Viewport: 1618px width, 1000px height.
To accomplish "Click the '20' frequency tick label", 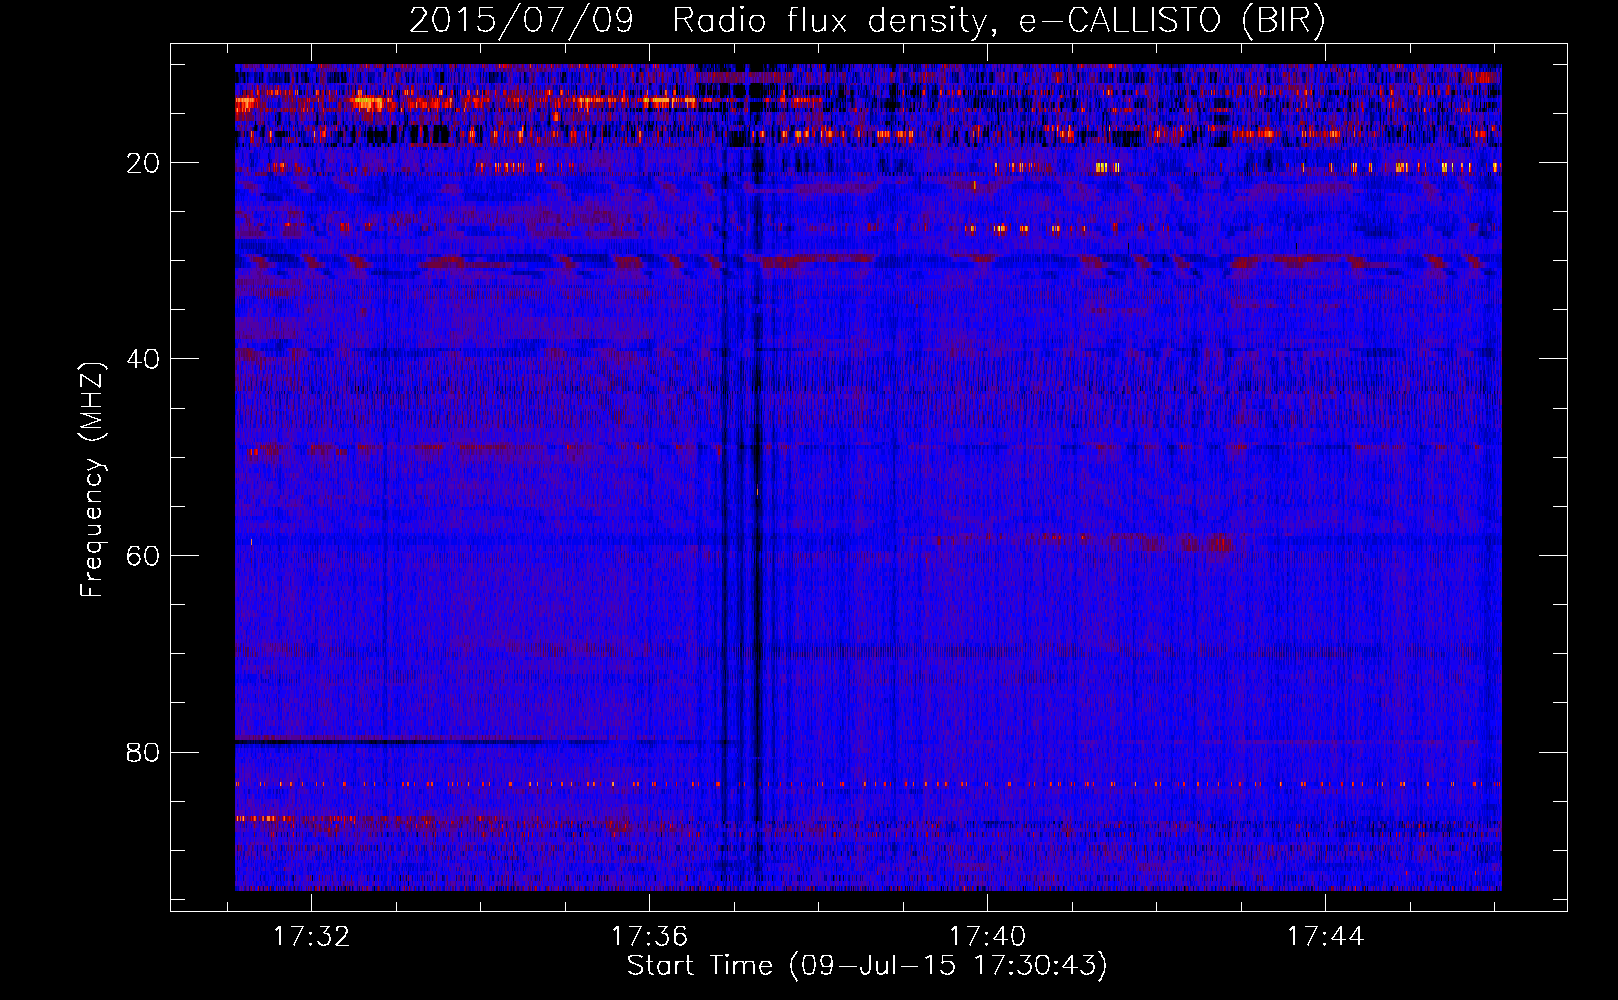I will pos(144,163).
